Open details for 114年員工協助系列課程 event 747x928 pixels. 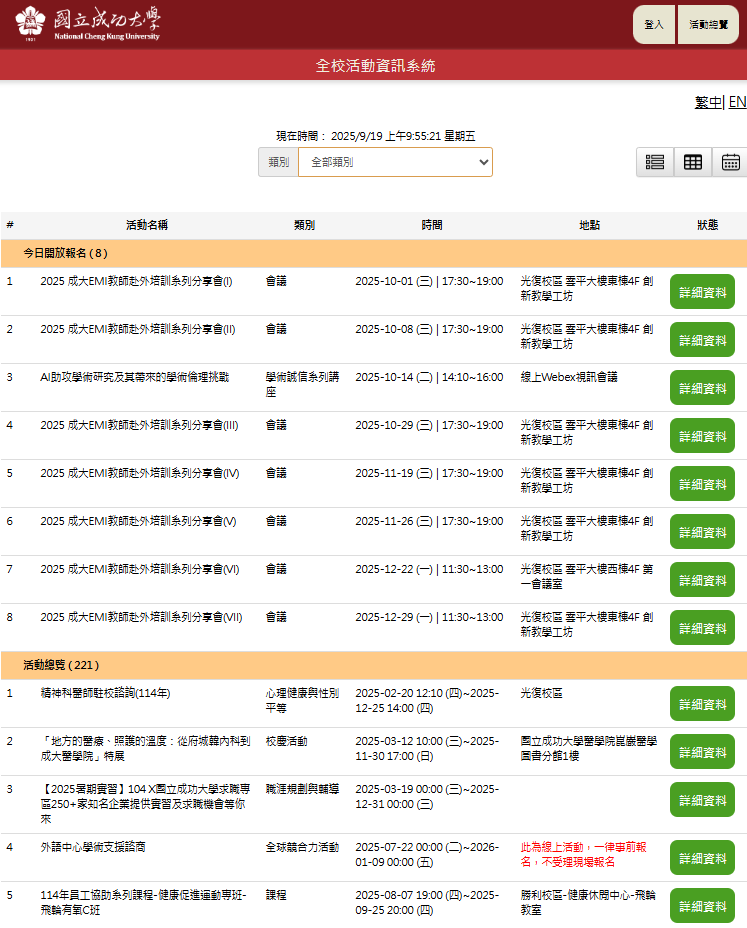(x=702, y=906)
